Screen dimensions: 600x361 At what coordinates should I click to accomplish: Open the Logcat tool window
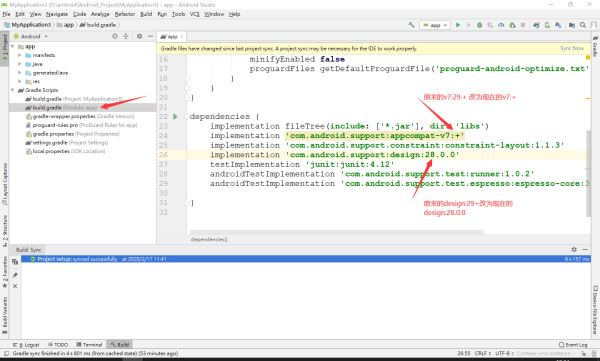pos(26,345)
